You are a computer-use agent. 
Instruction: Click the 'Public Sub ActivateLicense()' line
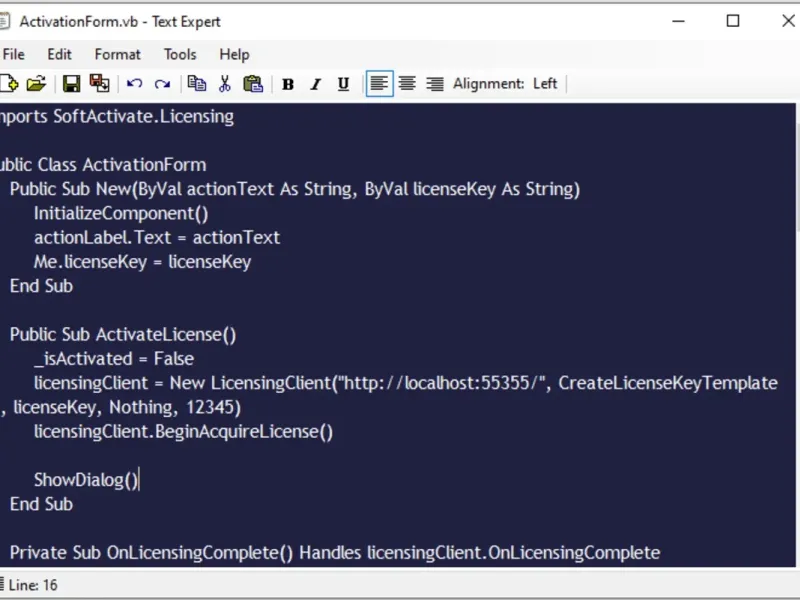[x=123, y=335]
